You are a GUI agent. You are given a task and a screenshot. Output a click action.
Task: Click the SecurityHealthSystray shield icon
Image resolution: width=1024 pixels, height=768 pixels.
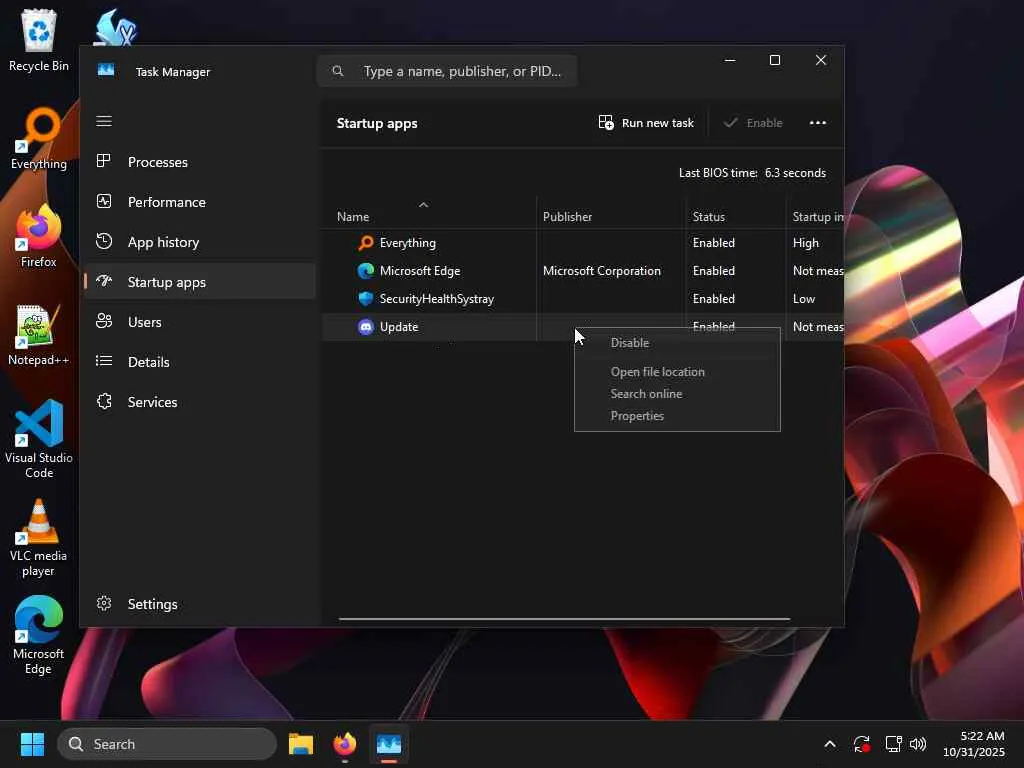[366, 299]
